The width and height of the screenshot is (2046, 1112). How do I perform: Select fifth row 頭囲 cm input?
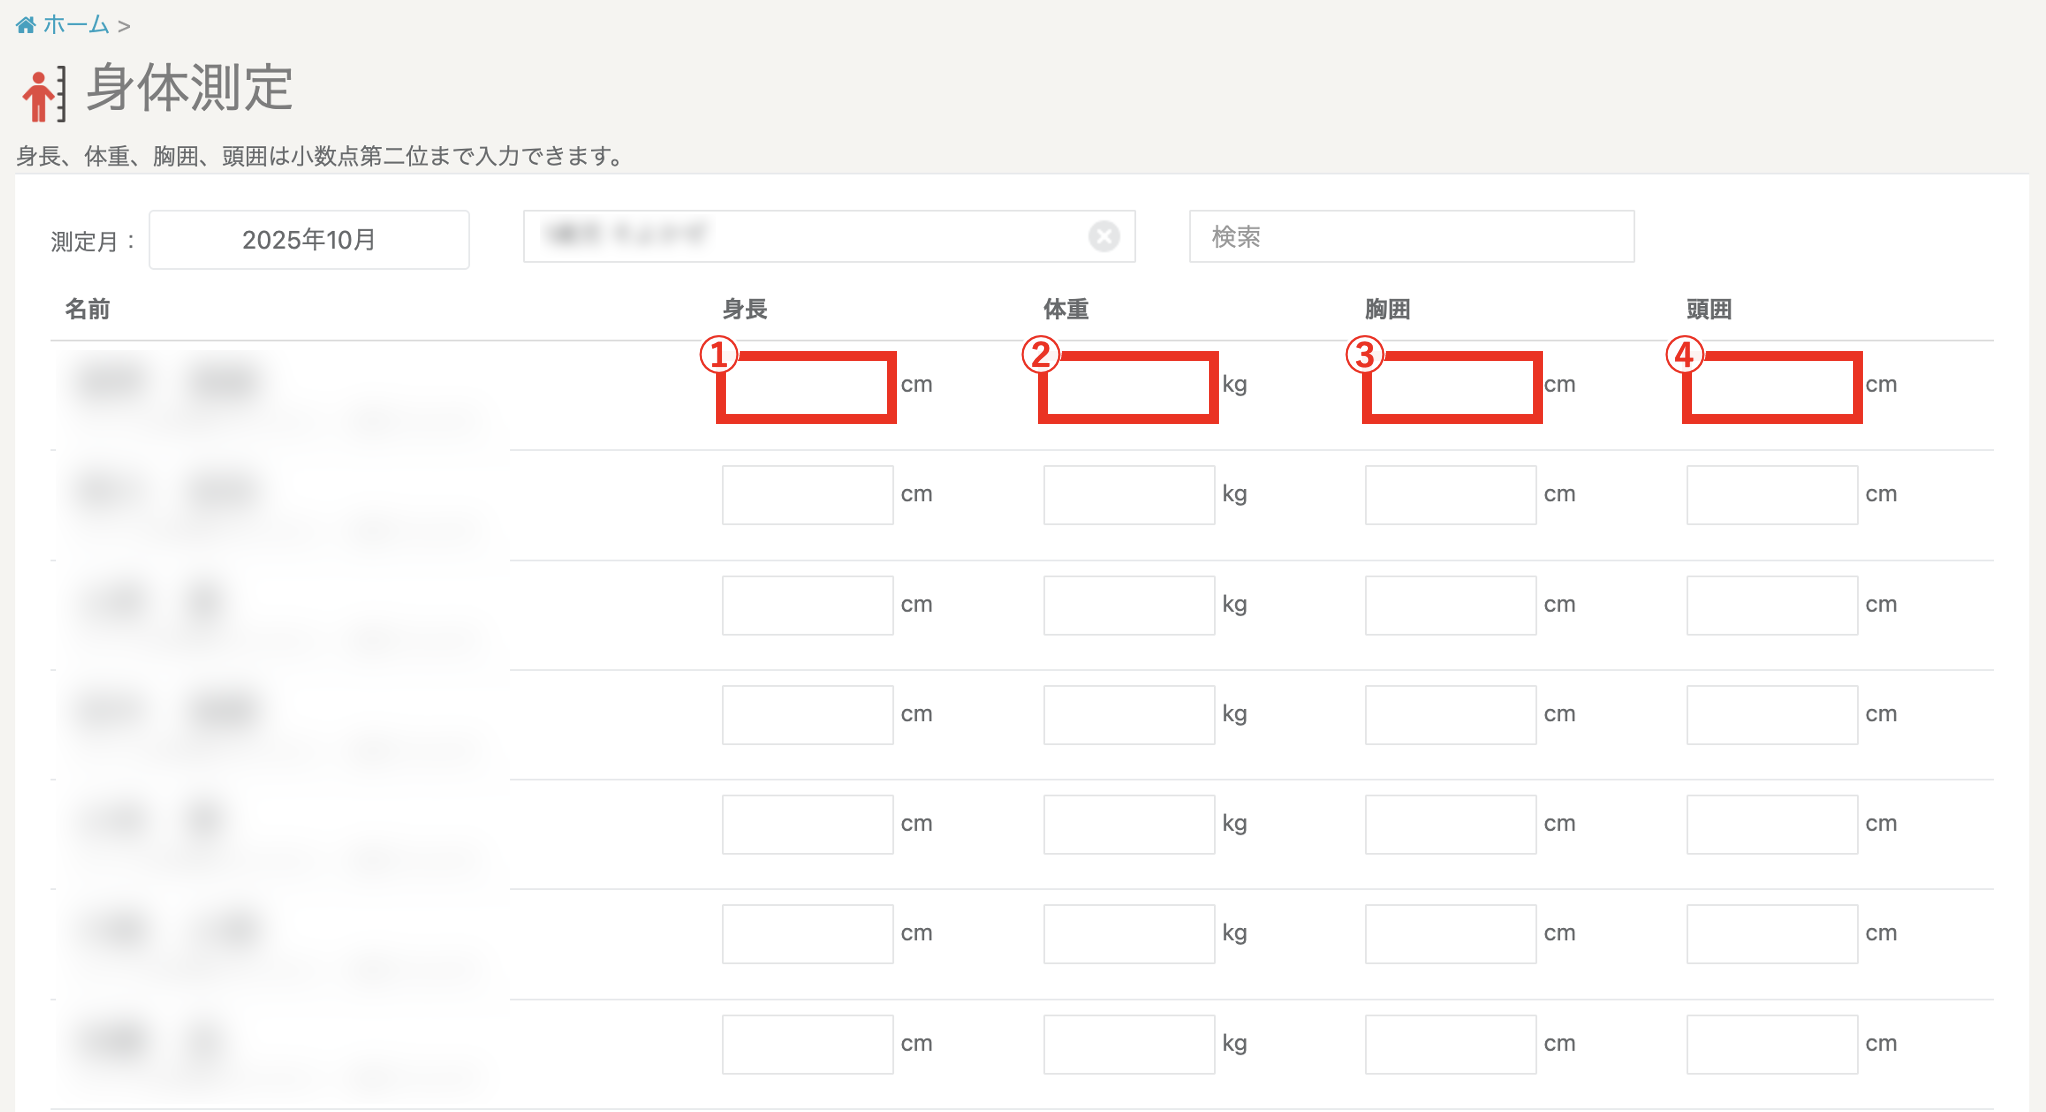tap(1772, 824)
